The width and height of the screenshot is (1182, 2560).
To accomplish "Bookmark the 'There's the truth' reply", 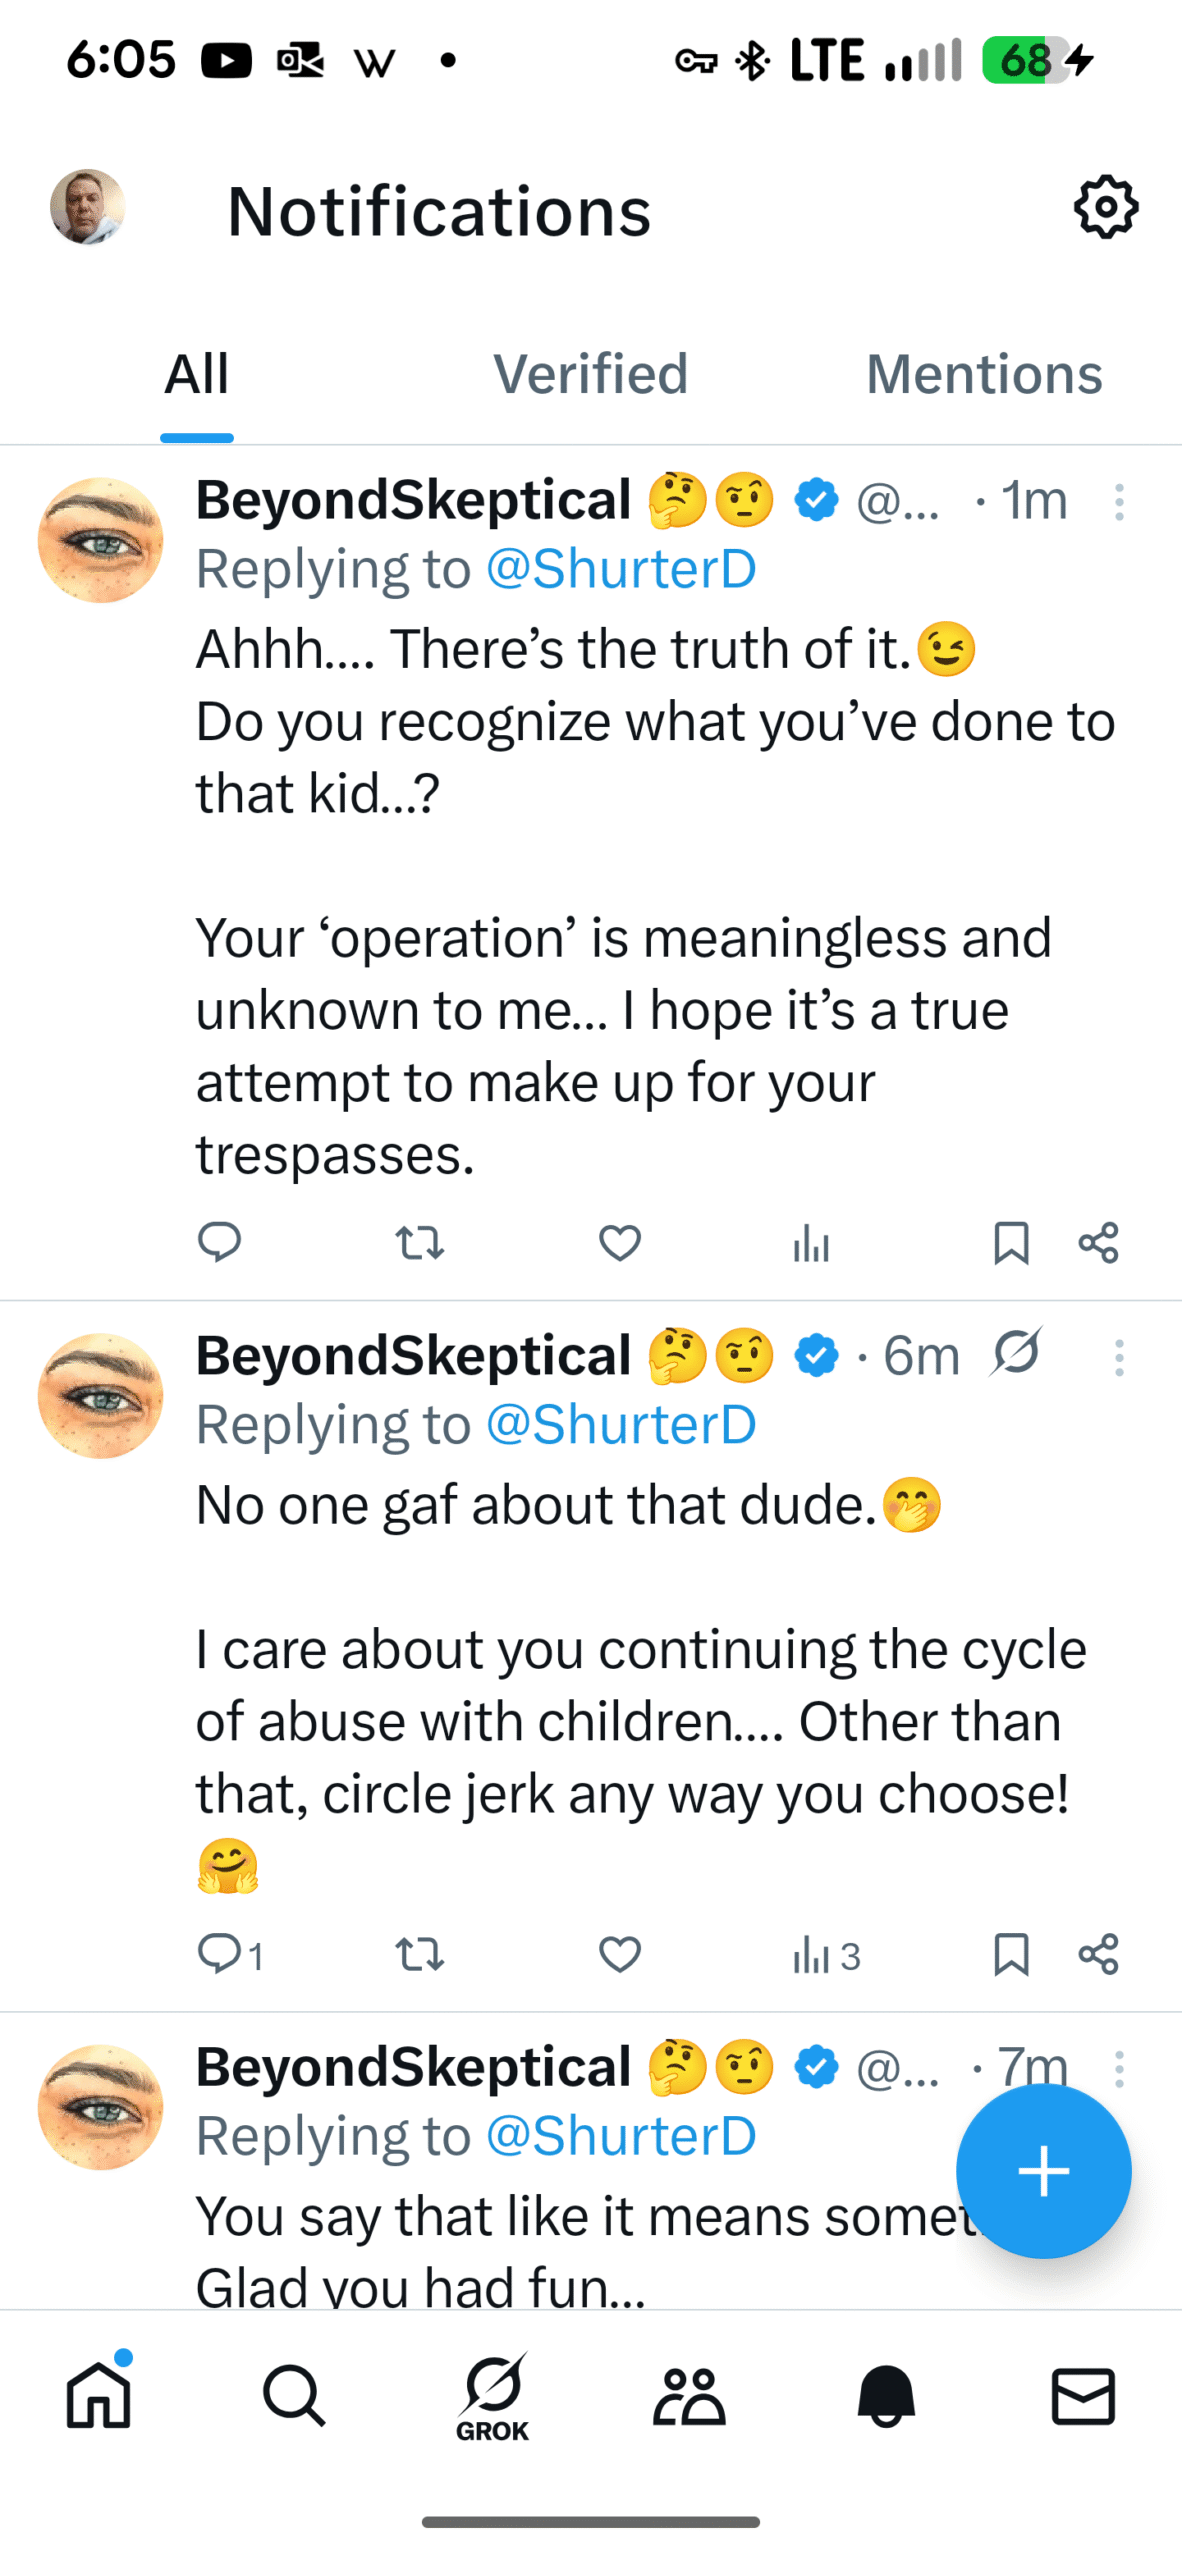I will tap(1011, 1243).
